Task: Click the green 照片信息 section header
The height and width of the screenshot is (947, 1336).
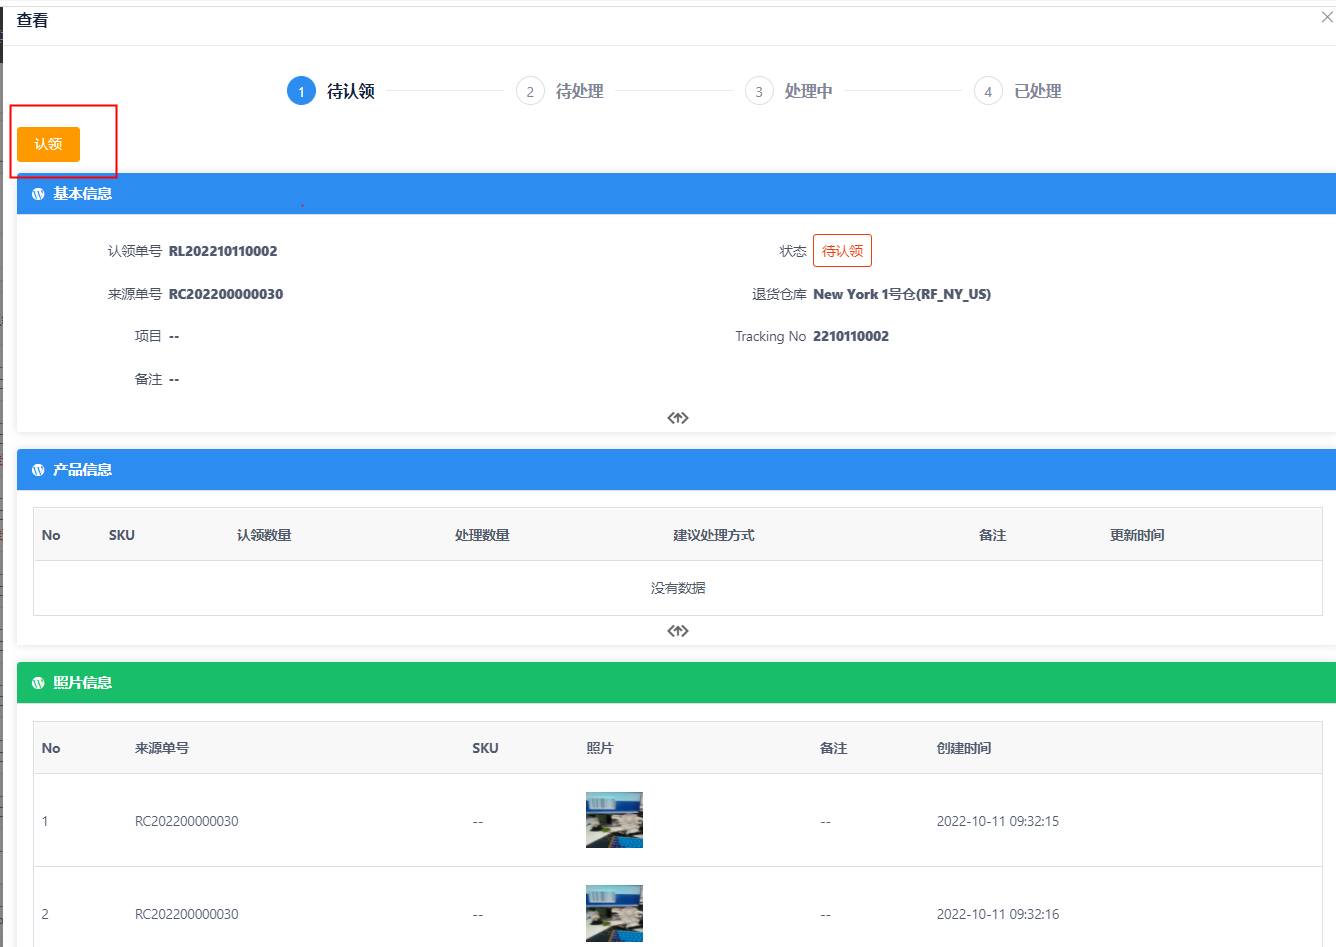Action: (x=676, y=683)
